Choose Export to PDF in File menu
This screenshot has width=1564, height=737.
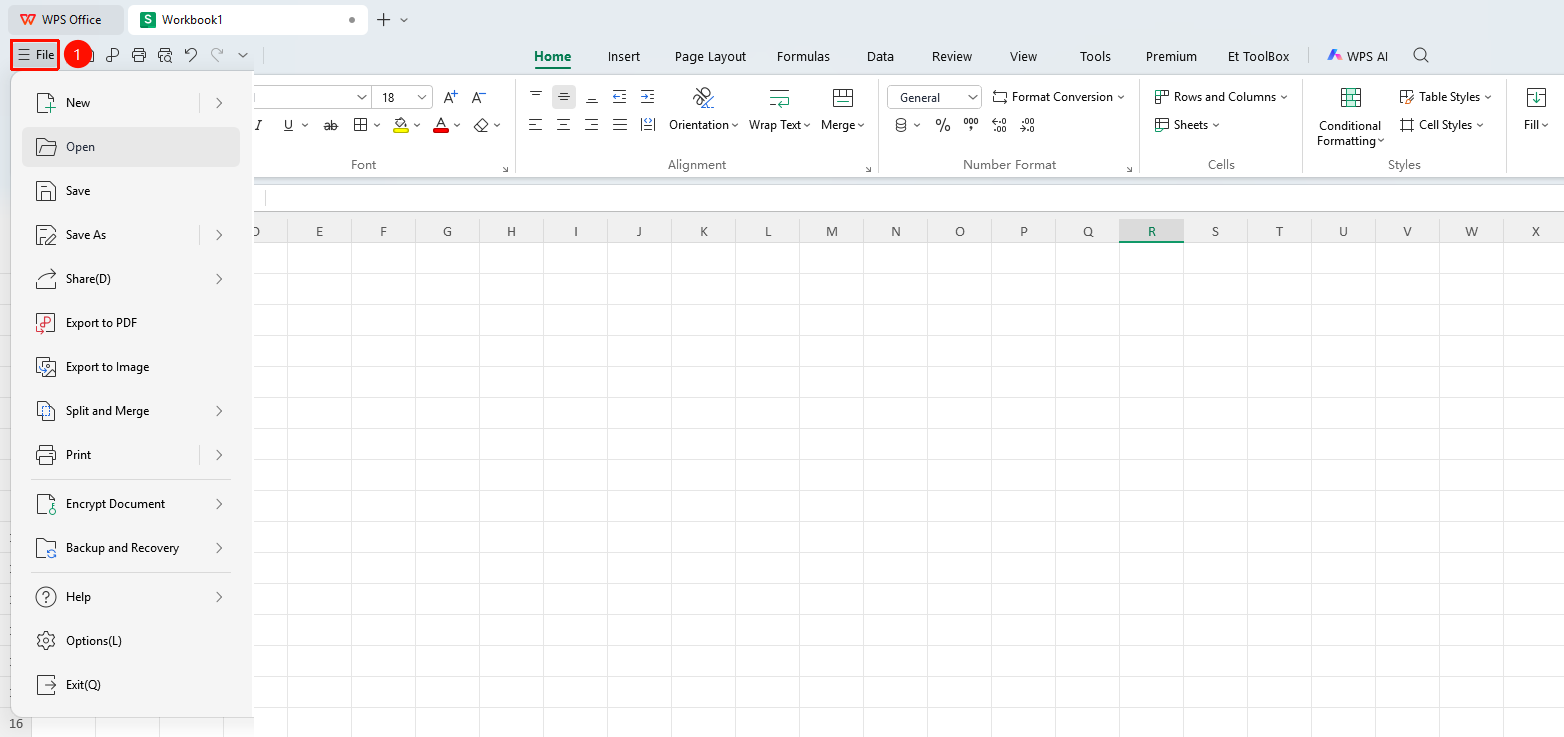tap(131, 323)
